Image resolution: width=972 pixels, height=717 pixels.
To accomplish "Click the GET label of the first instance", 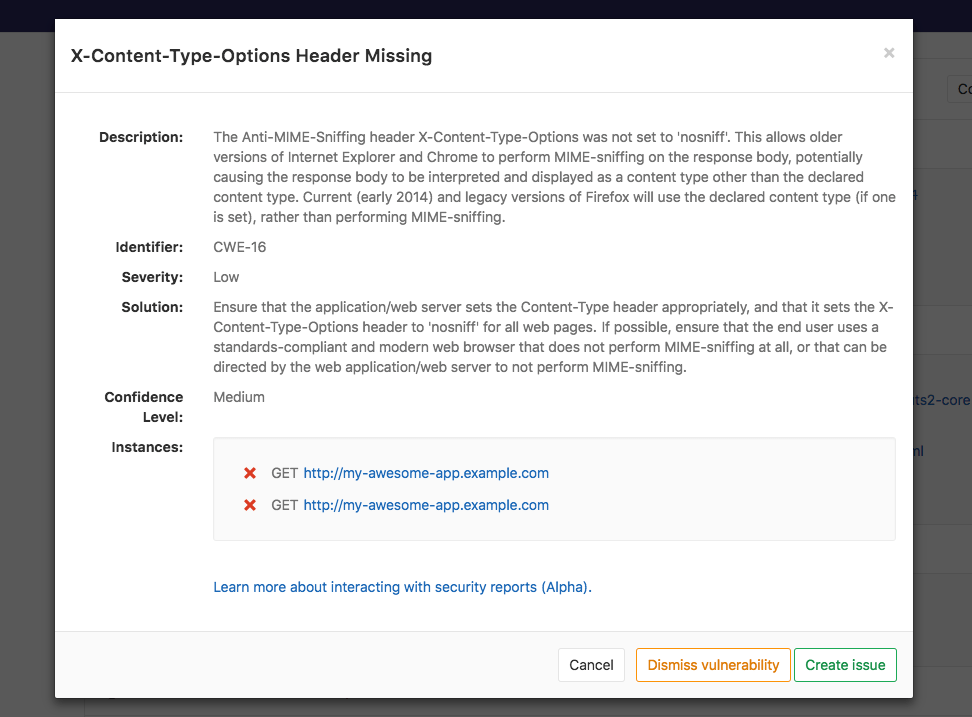I will click(283, 473).
